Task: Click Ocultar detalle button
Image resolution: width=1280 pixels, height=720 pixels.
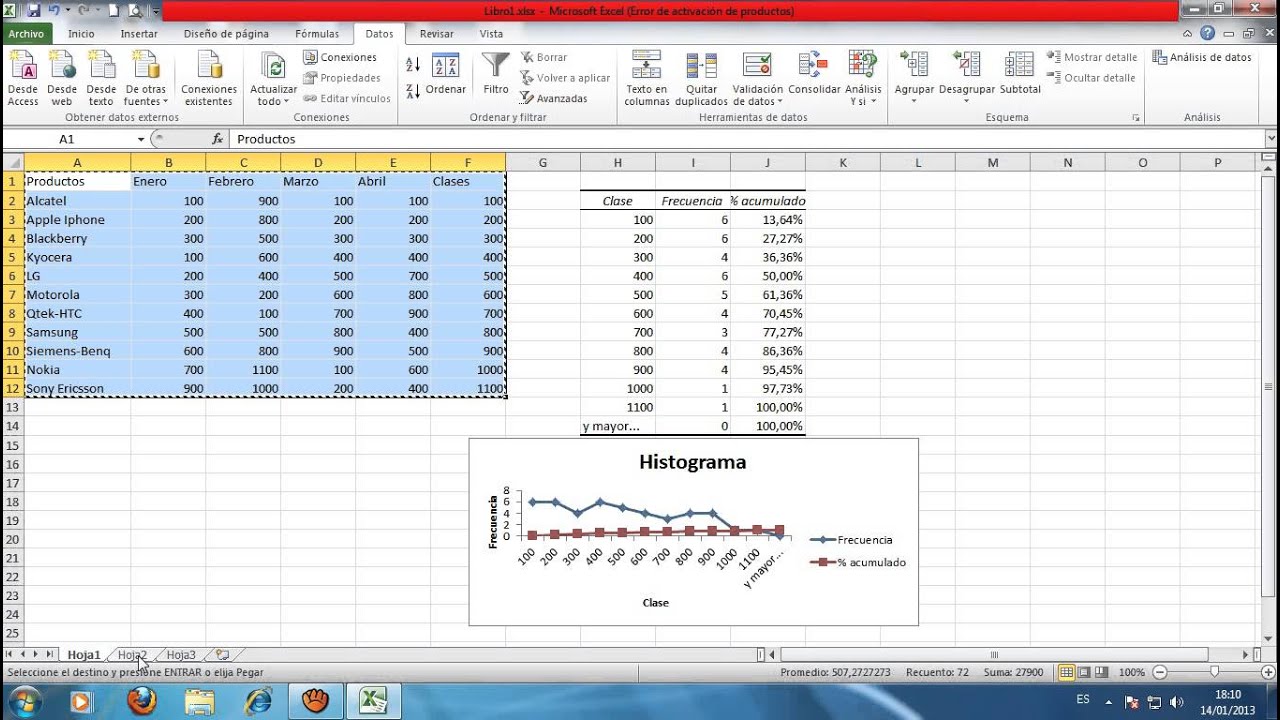Action: [x=1091, y=77]
